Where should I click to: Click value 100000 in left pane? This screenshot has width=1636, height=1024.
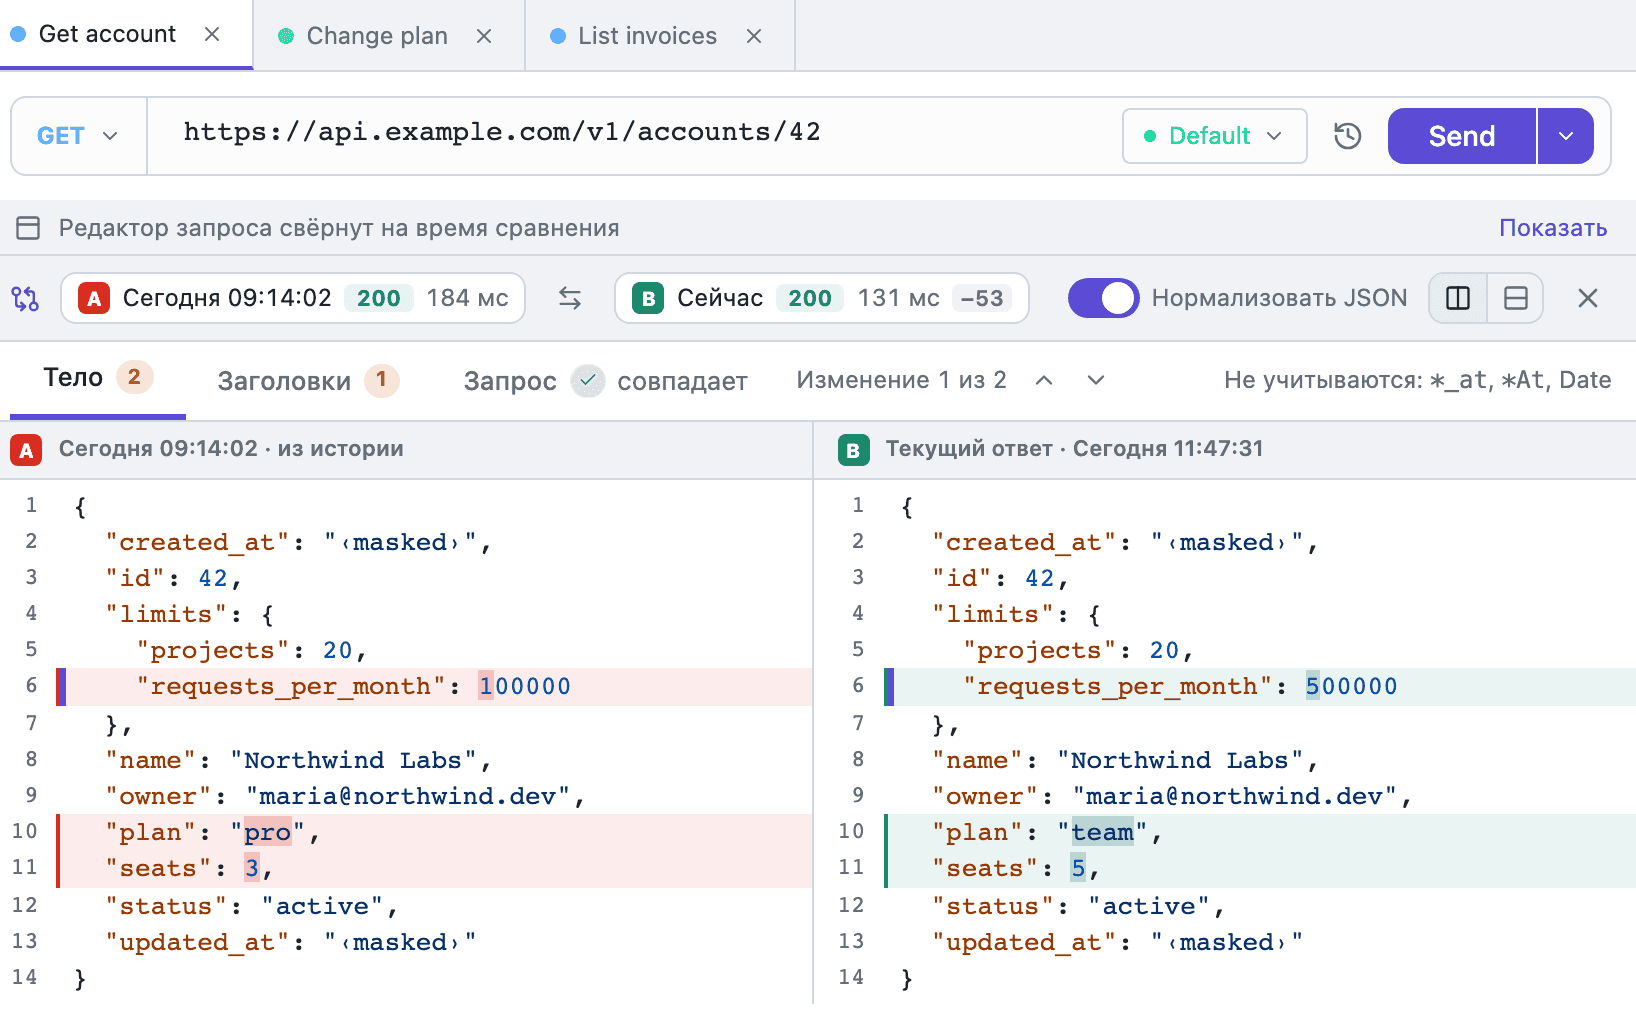[524, 686]
